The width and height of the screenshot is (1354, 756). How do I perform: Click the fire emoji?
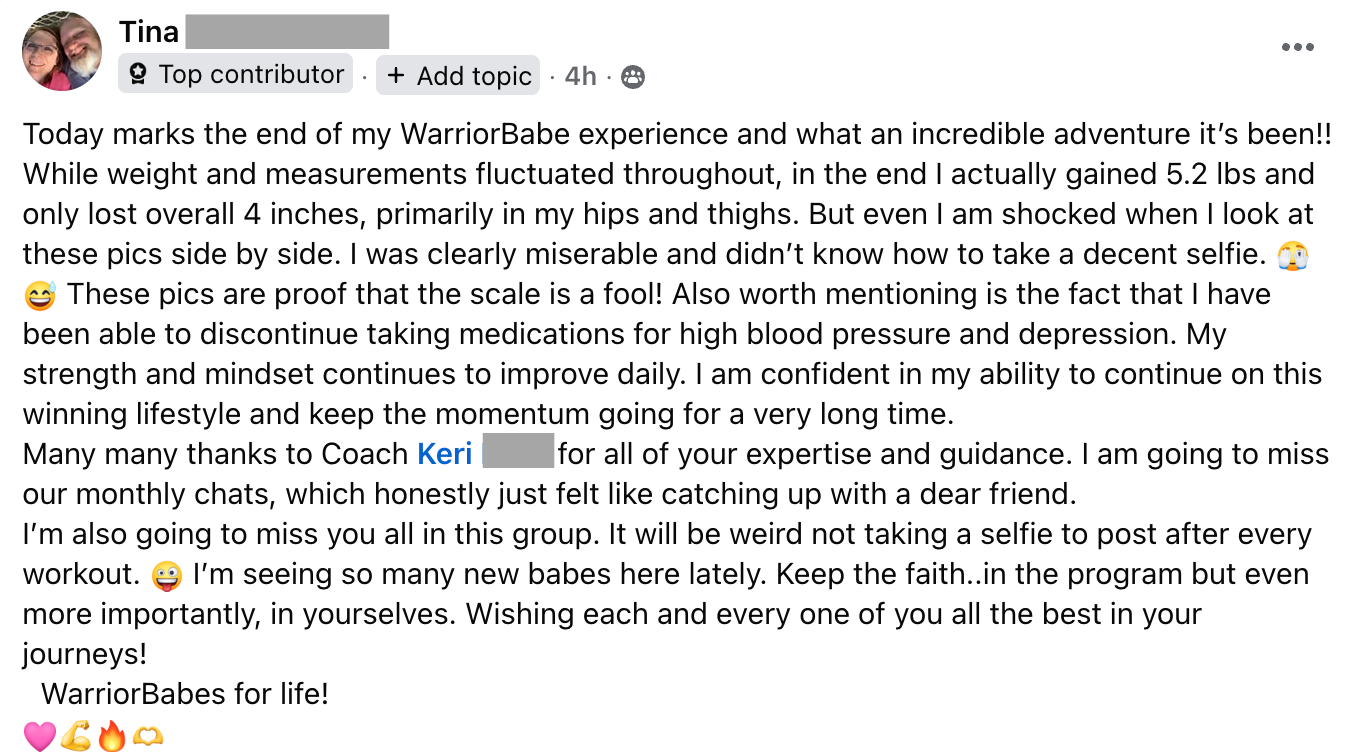(112, 736)
